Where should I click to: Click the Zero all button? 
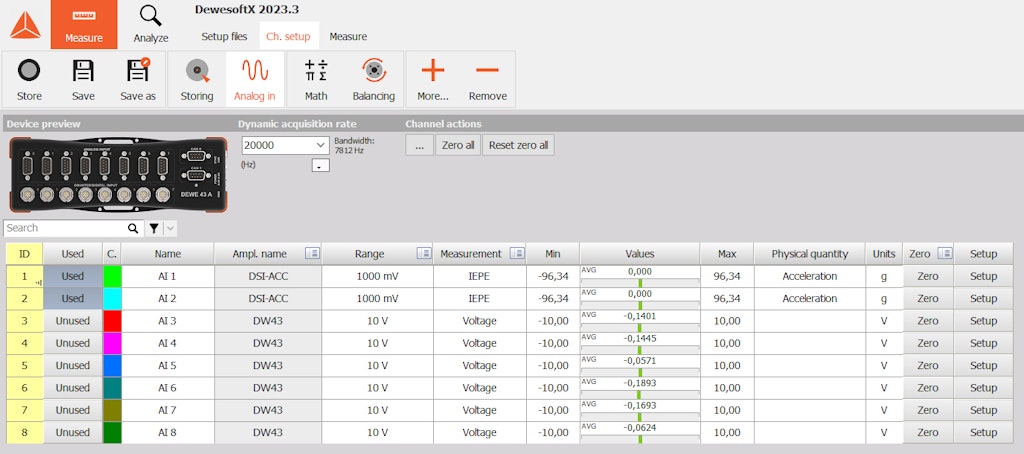[x=458, y=145]
